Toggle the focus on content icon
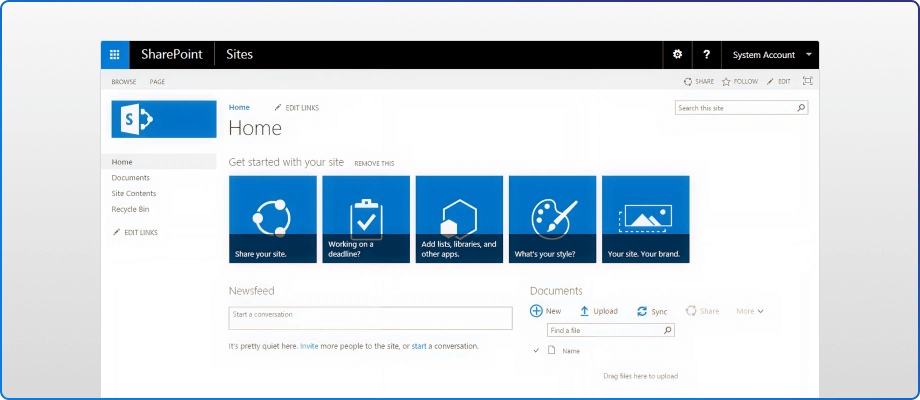The height and width of the screenshot is (400, 920). [x=807, y=82]
